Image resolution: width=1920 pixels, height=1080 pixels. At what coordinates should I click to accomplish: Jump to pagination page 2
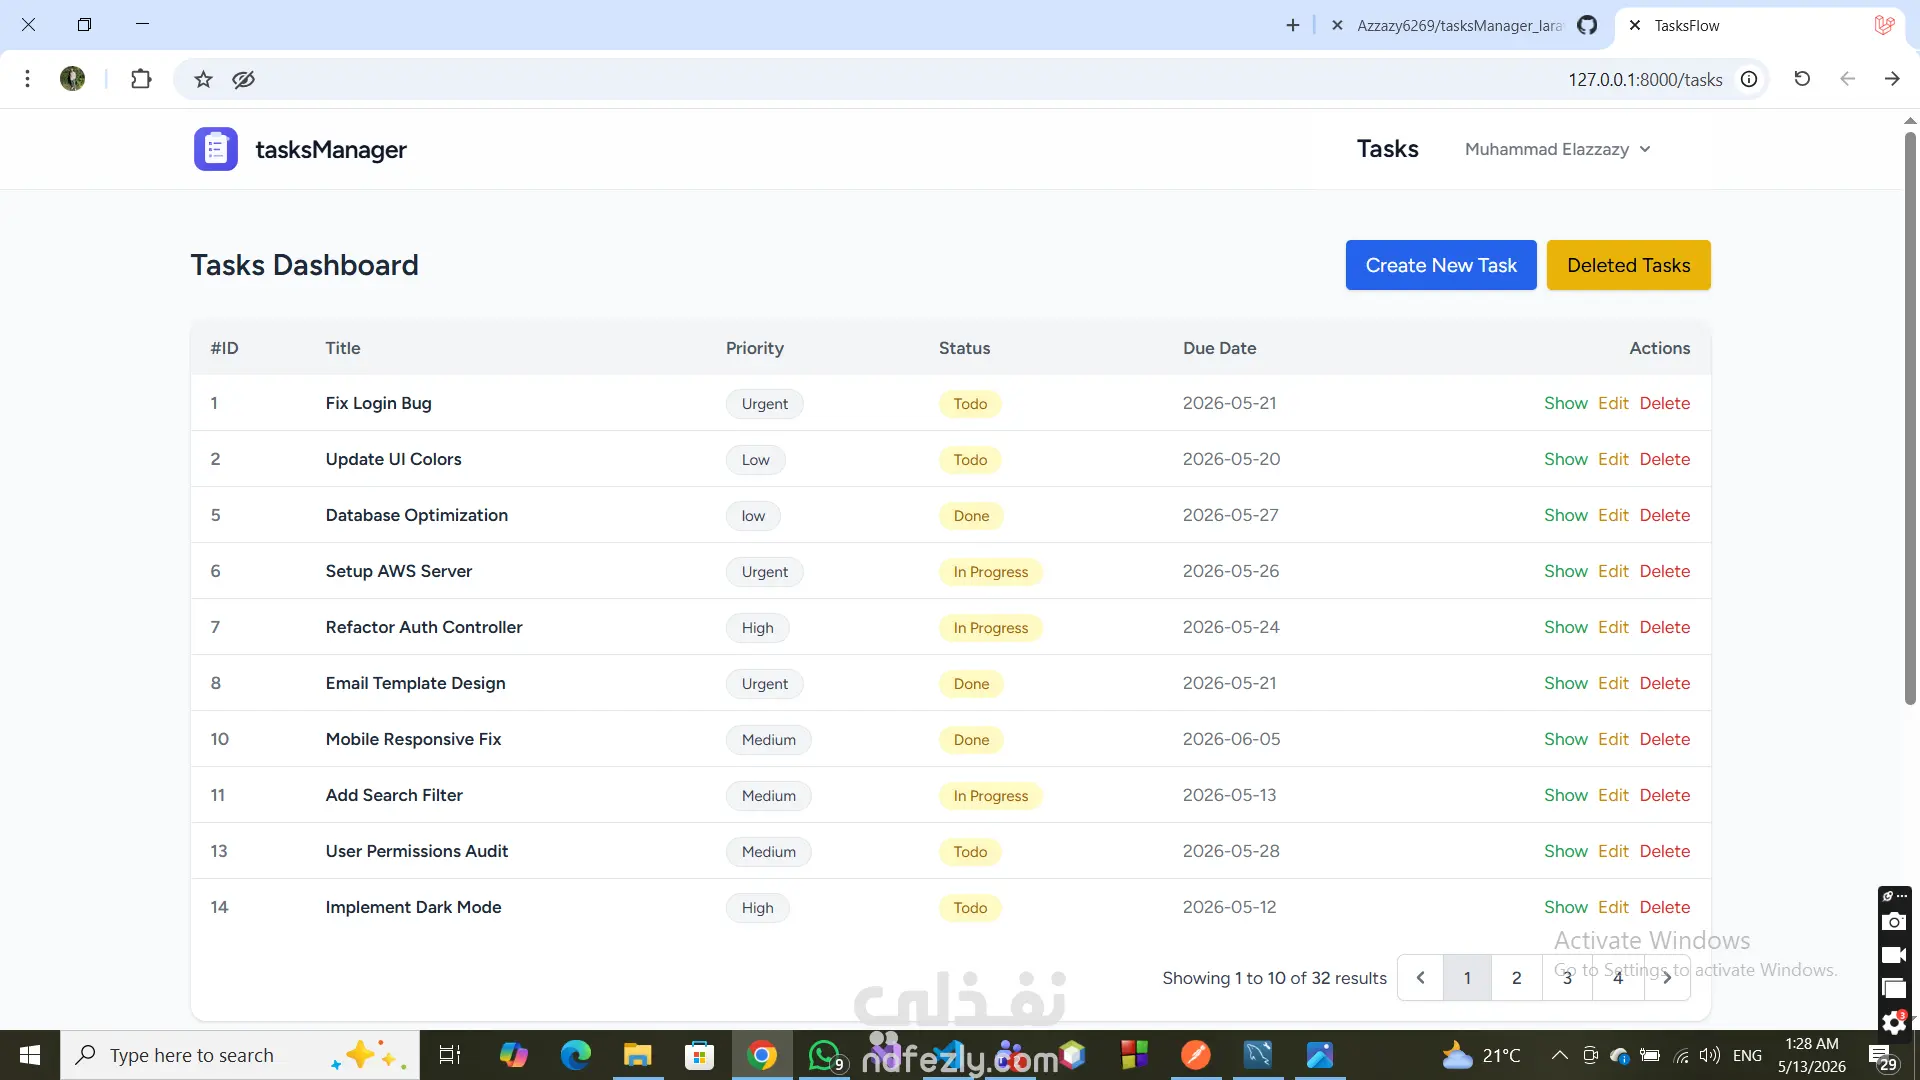[x=1516, y=978]
